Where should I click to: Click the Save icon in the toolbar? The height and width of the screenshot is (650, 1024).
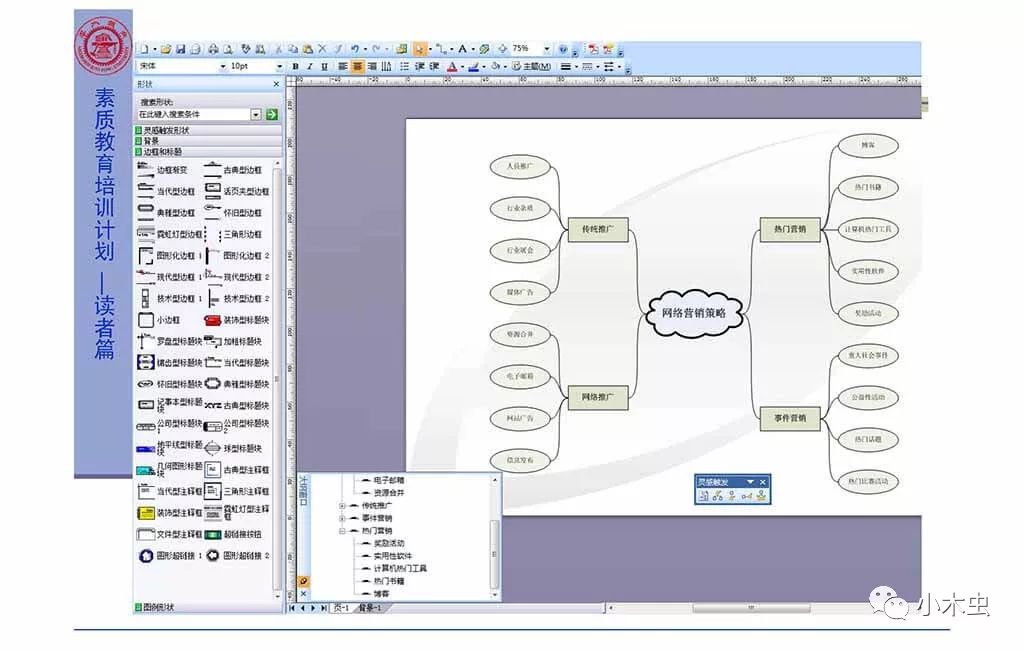tap(180, 49)
